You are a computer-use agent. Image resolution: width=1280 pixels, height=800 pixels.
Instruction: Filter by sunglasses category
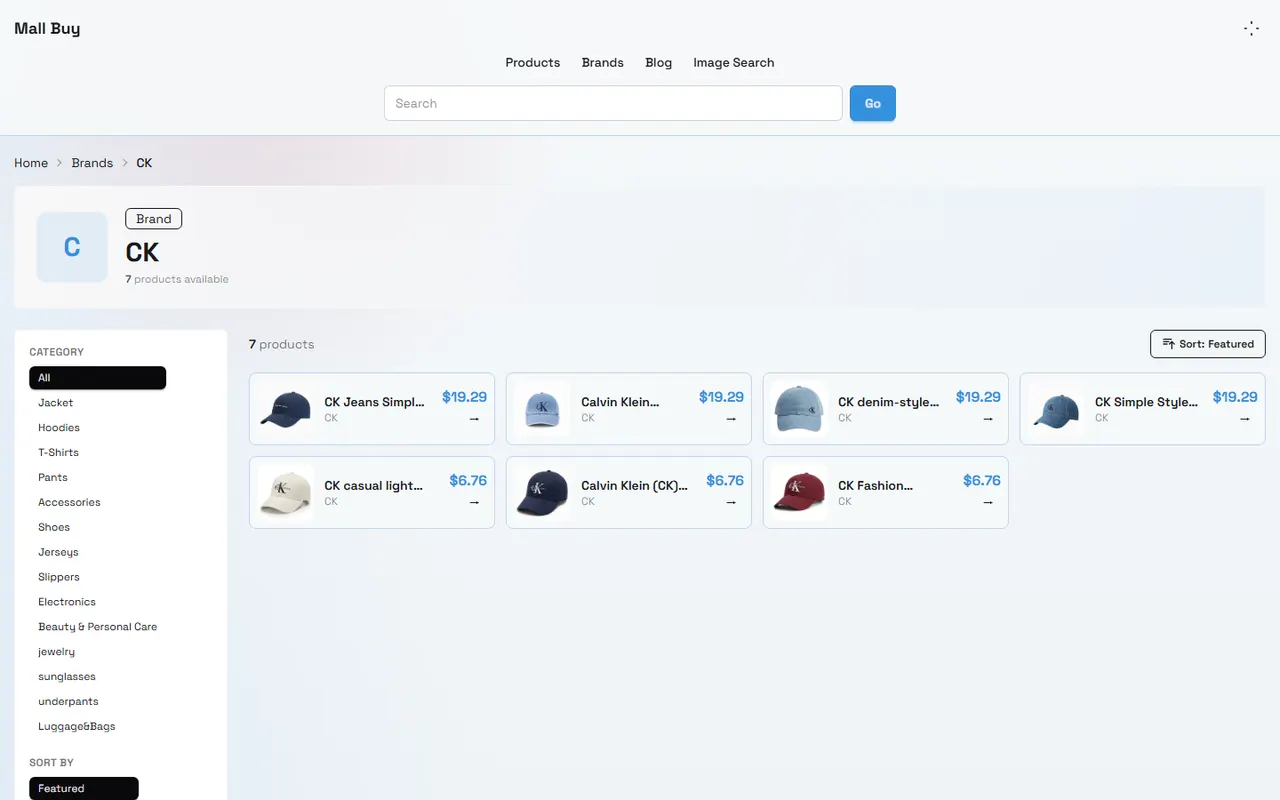[67, 678]
